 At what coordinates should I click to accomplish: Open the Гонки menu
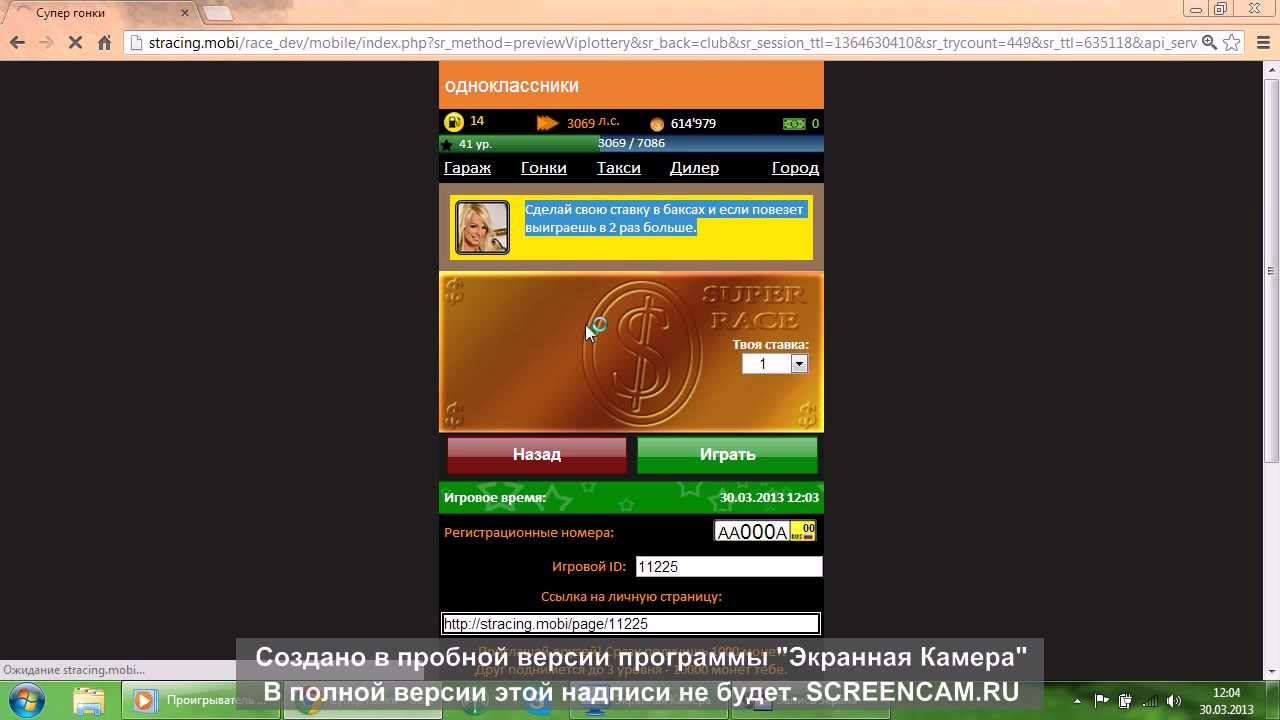[544, 168]
